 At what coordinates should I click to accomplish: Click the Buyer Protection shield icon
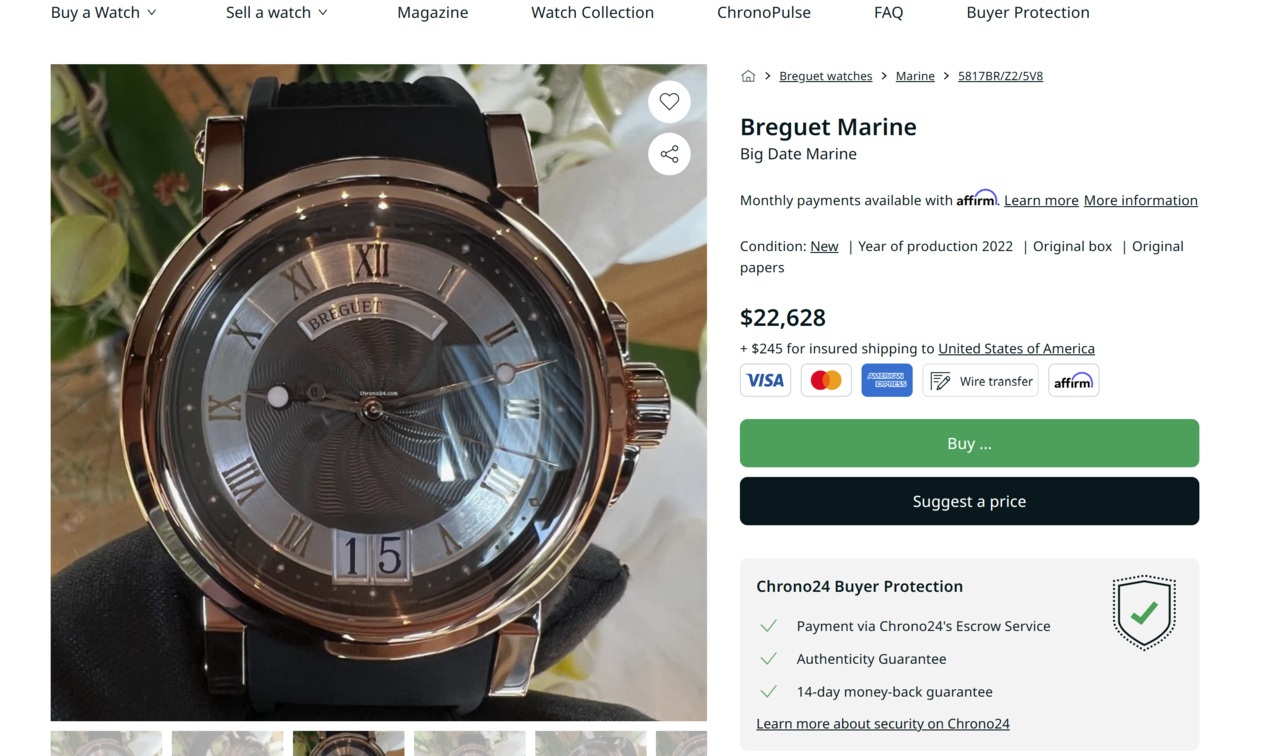(x=1144, y=612)
